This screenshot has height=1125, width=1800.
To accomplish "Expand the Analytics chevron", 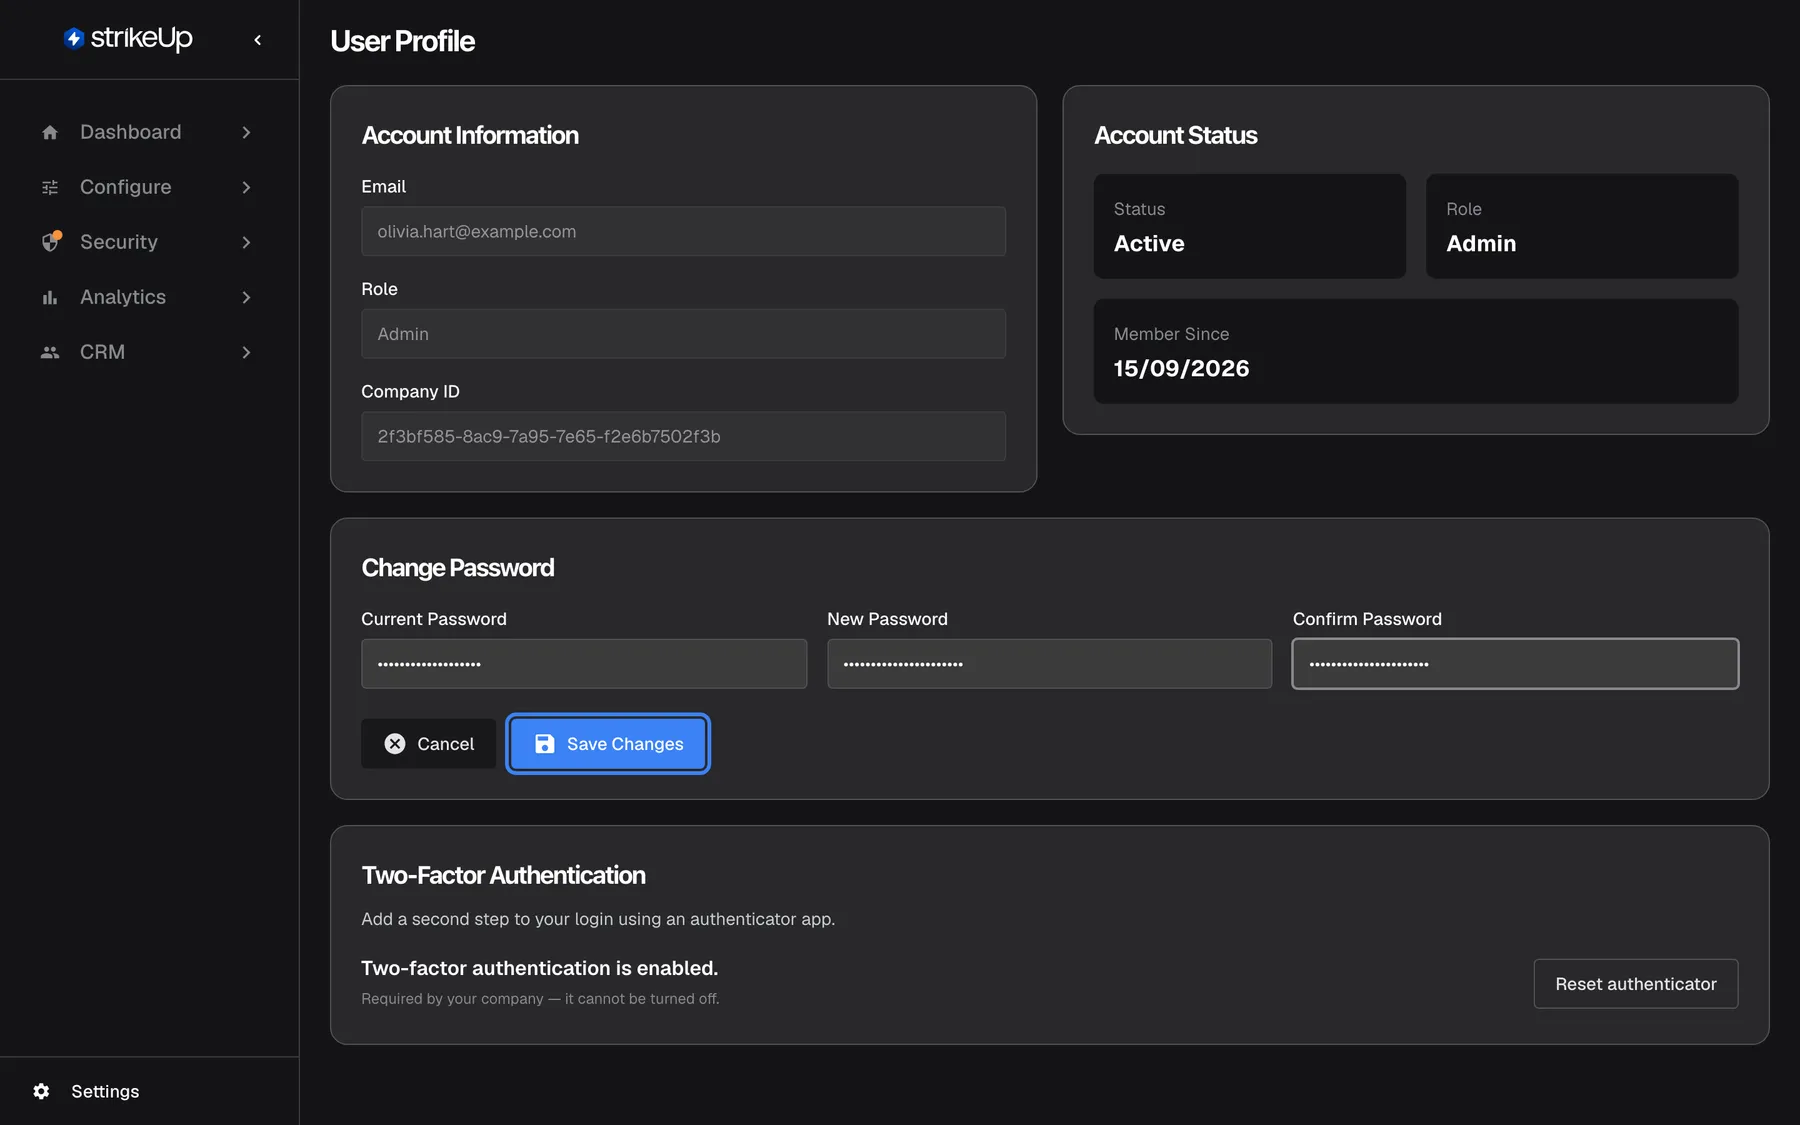I will tap(246, 297).
